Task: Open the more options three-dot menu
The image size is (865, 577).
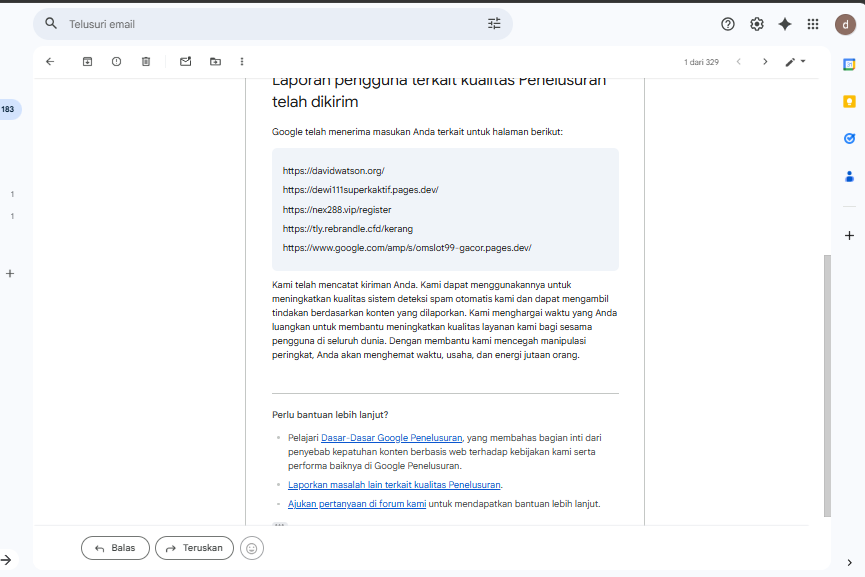Action: coord(242,62)
